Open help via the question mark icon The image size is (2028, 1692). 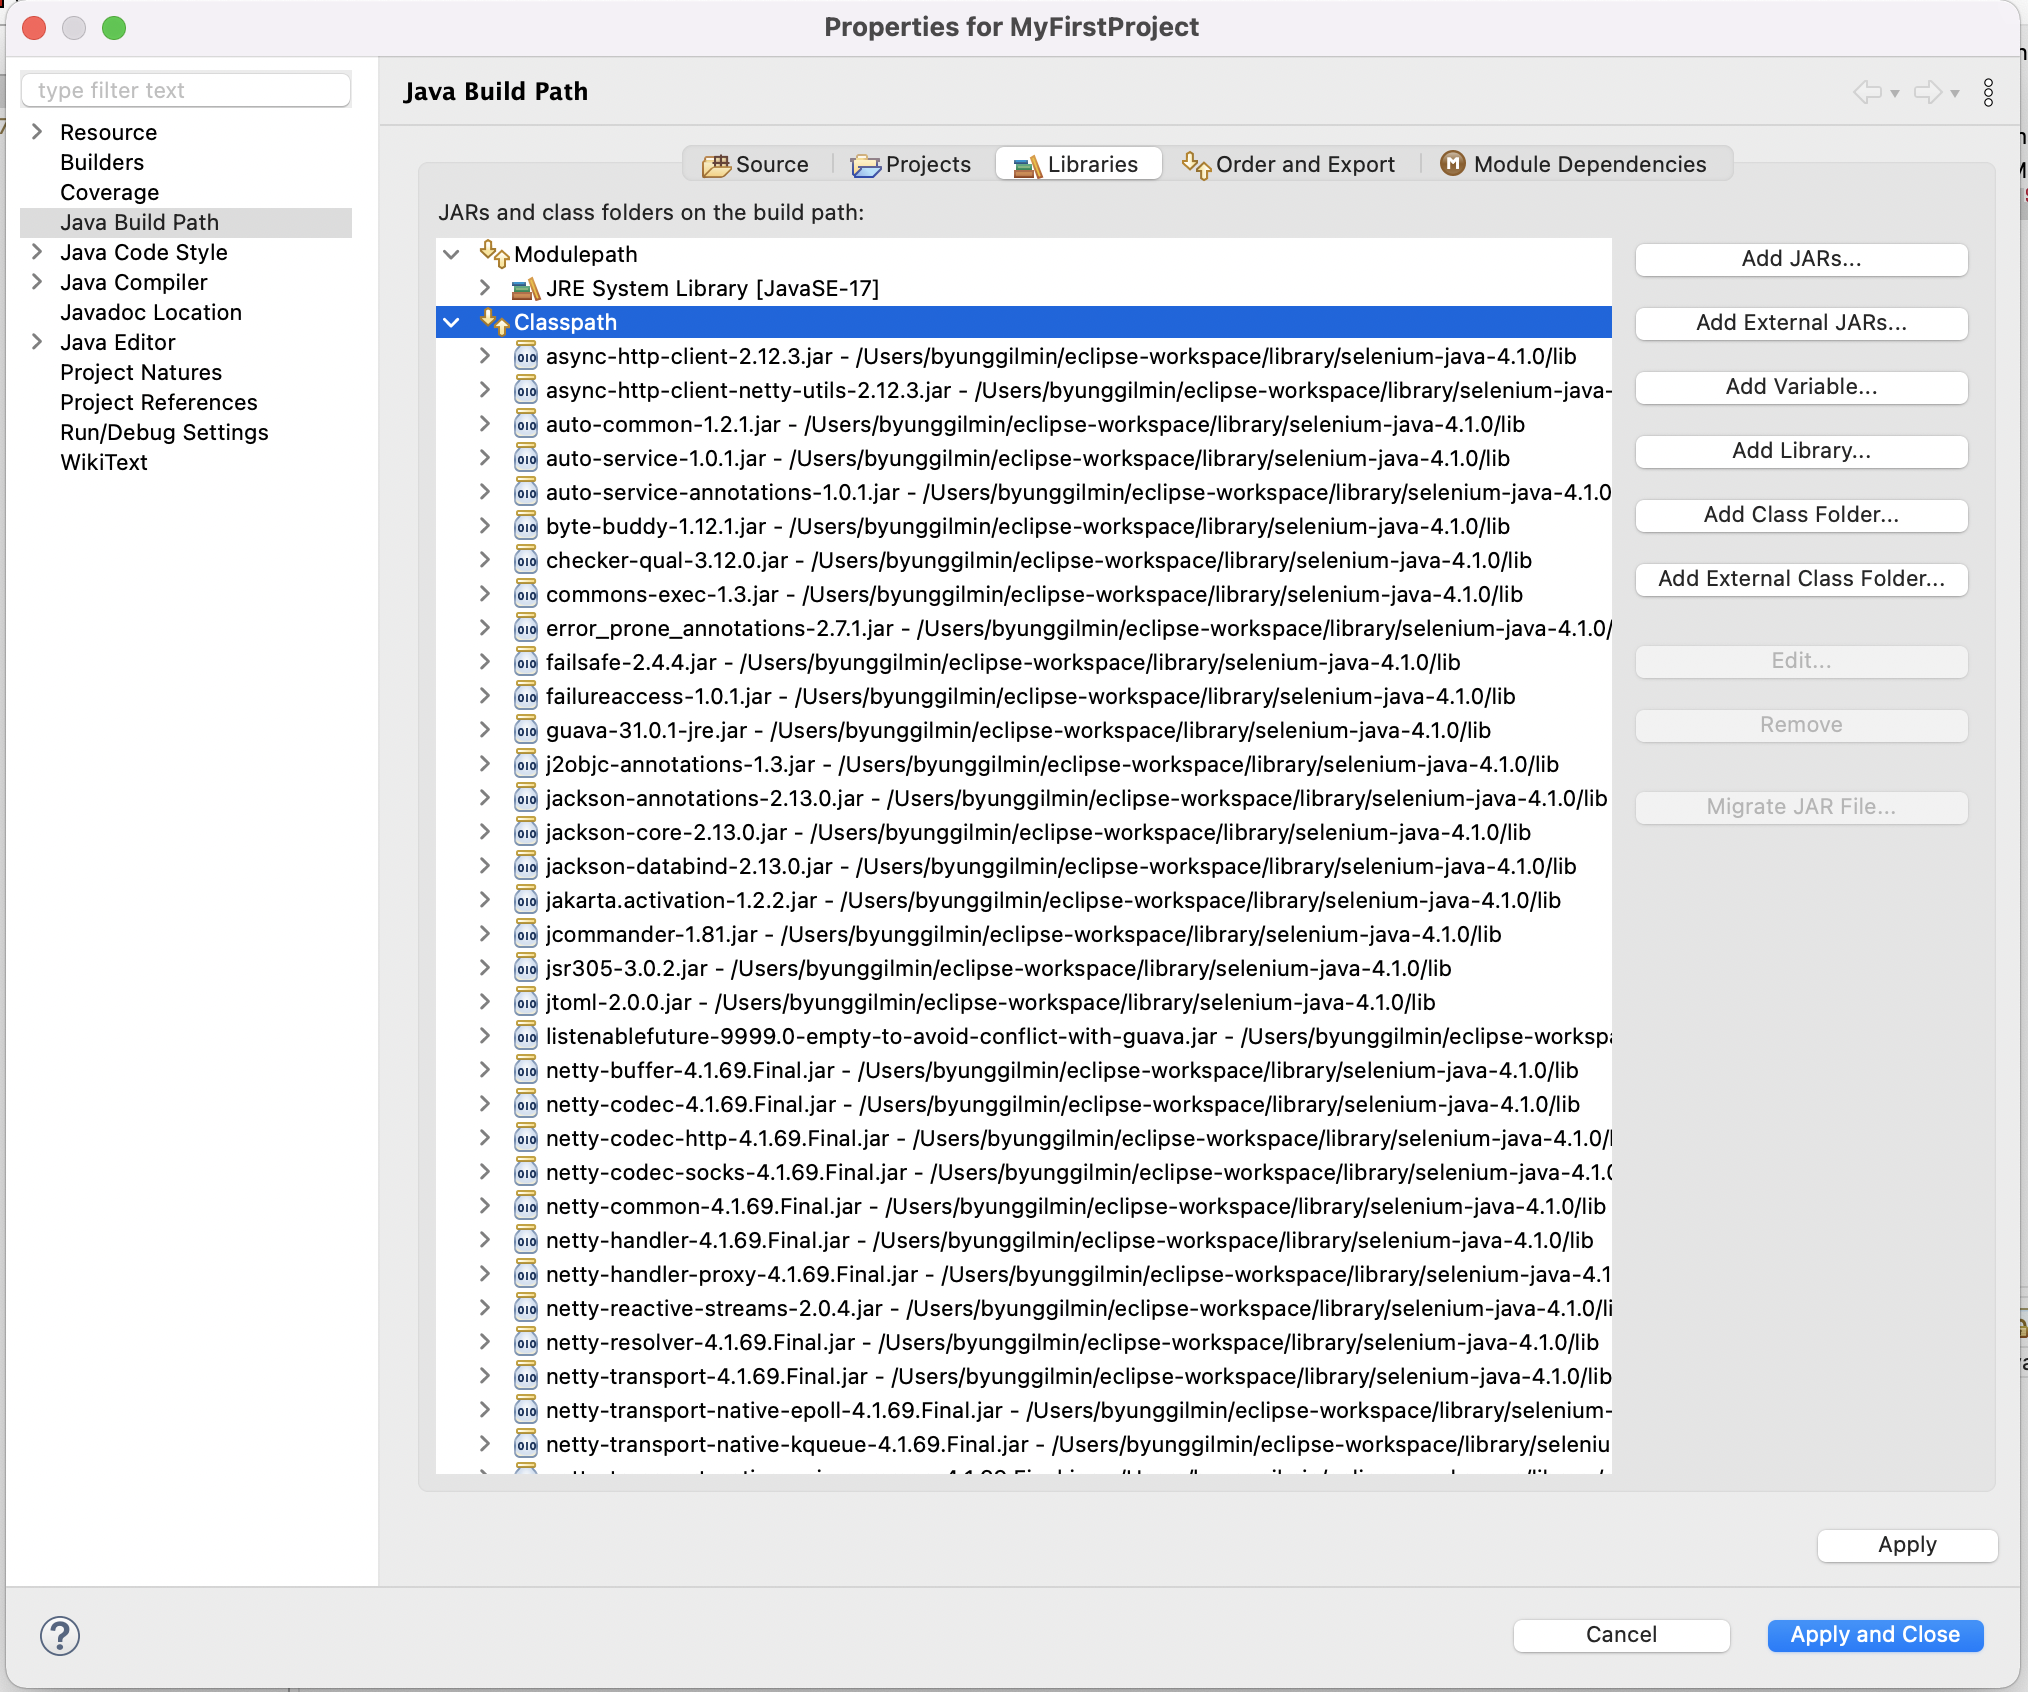[59, 1636]
